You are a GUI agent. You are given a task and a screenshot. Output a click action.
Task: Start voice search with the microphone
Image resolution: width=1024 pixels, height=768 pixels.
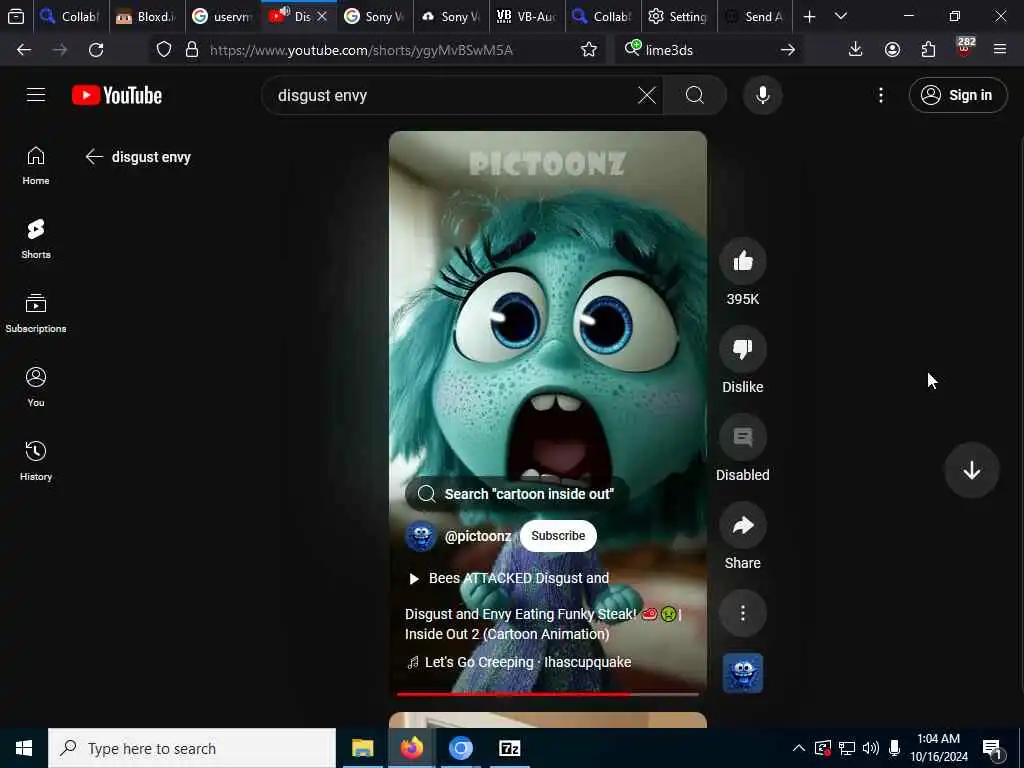click(x=762, y=95)
